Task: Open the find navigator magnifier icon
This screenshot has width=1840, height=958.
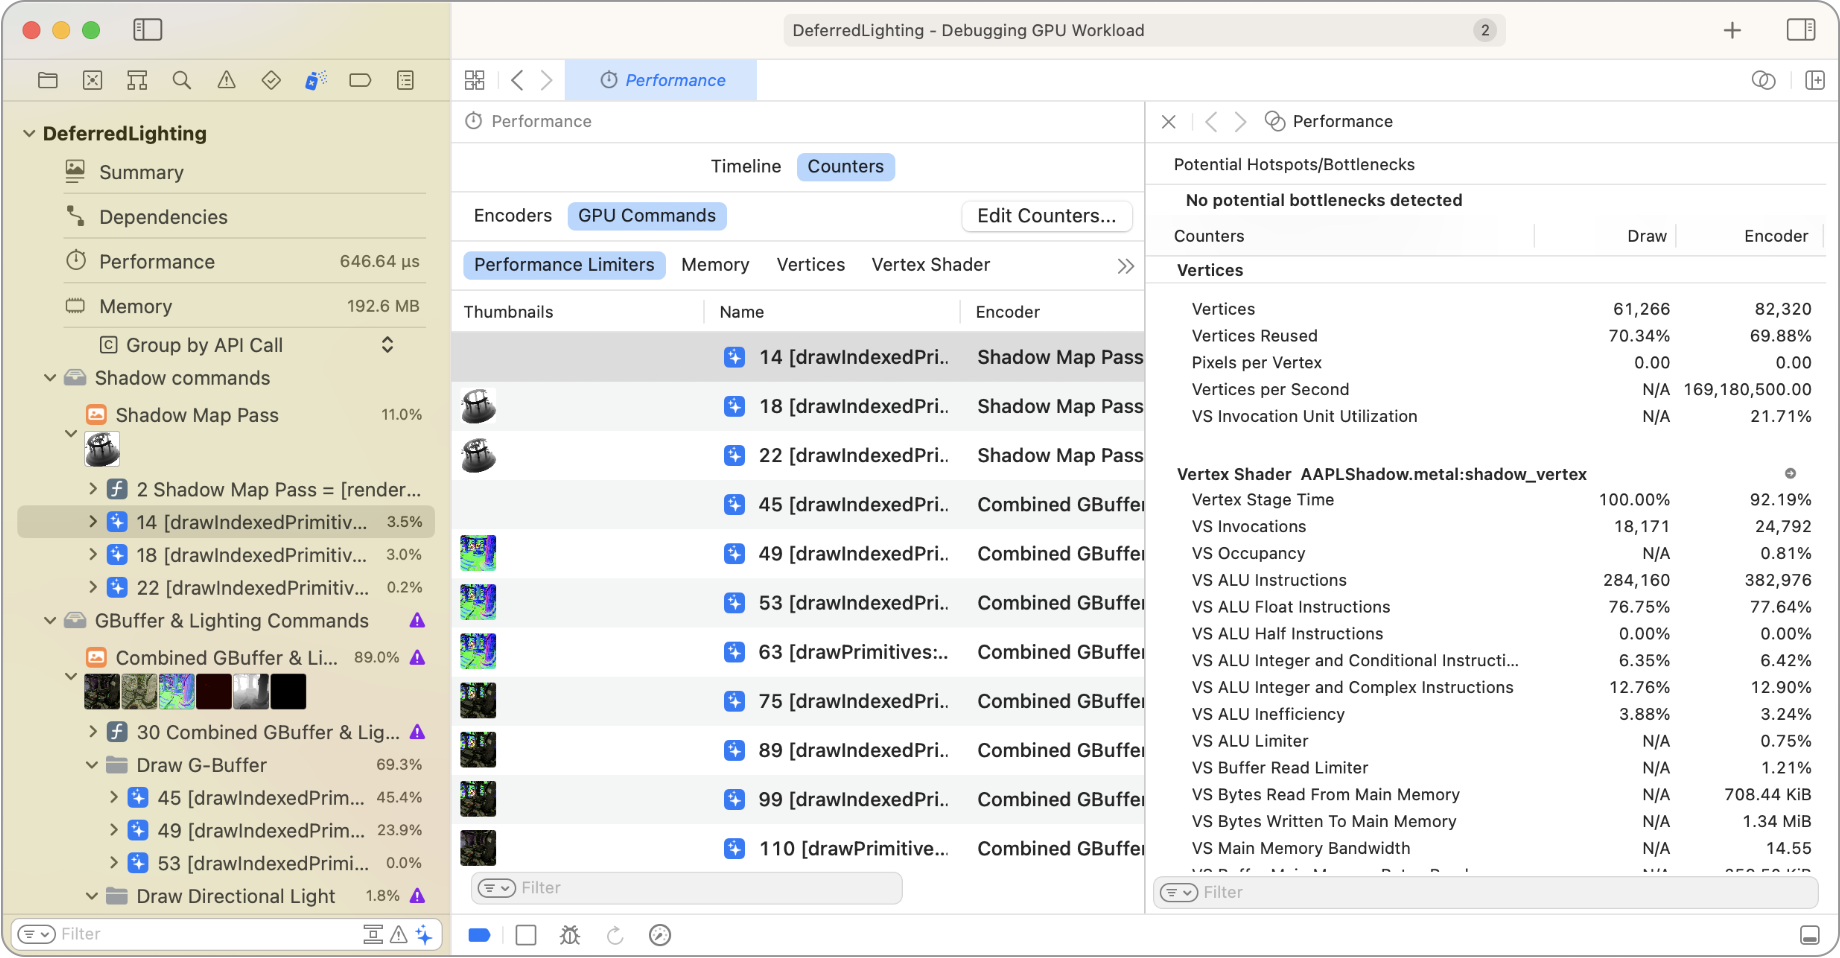Action: point(182,80)
